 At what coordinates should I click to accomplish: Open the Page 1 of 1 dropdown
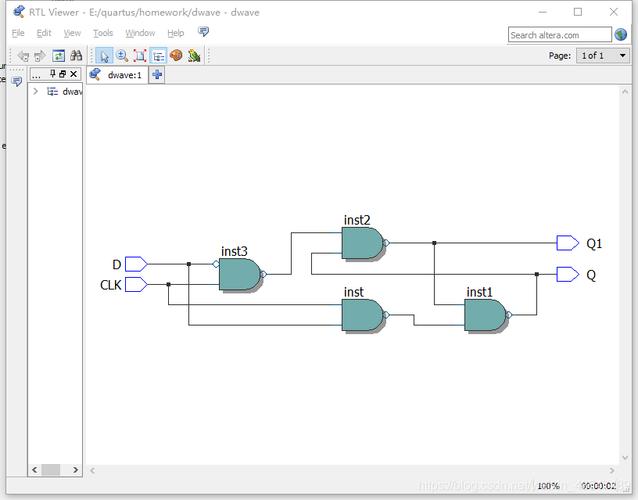(x=603, y=55)
